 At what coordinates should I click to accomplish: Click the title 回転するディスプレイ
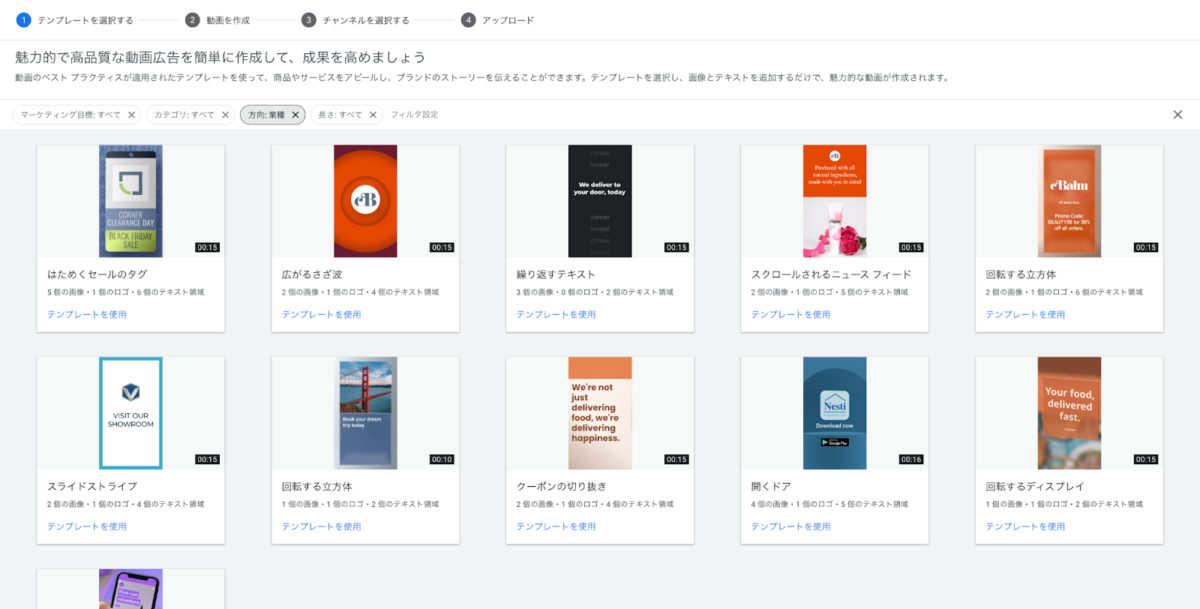click(1036, 486)
